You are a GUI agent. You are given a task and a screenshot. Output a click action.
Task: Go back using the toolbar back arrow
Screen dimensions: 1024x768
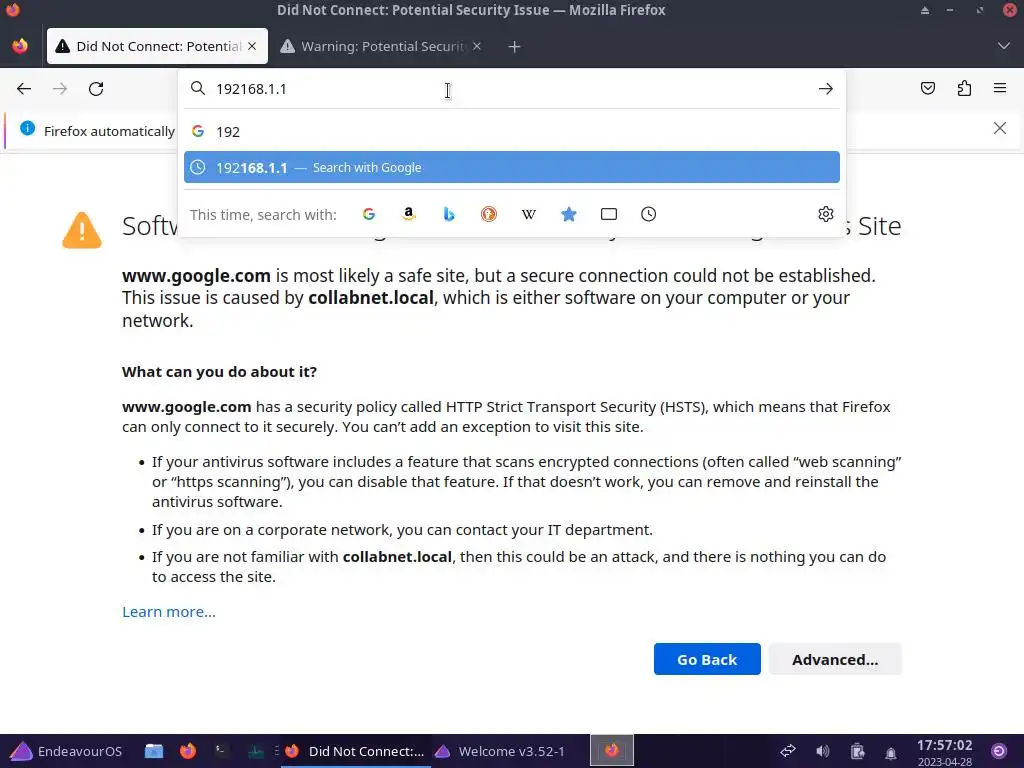tap(24, 89)
